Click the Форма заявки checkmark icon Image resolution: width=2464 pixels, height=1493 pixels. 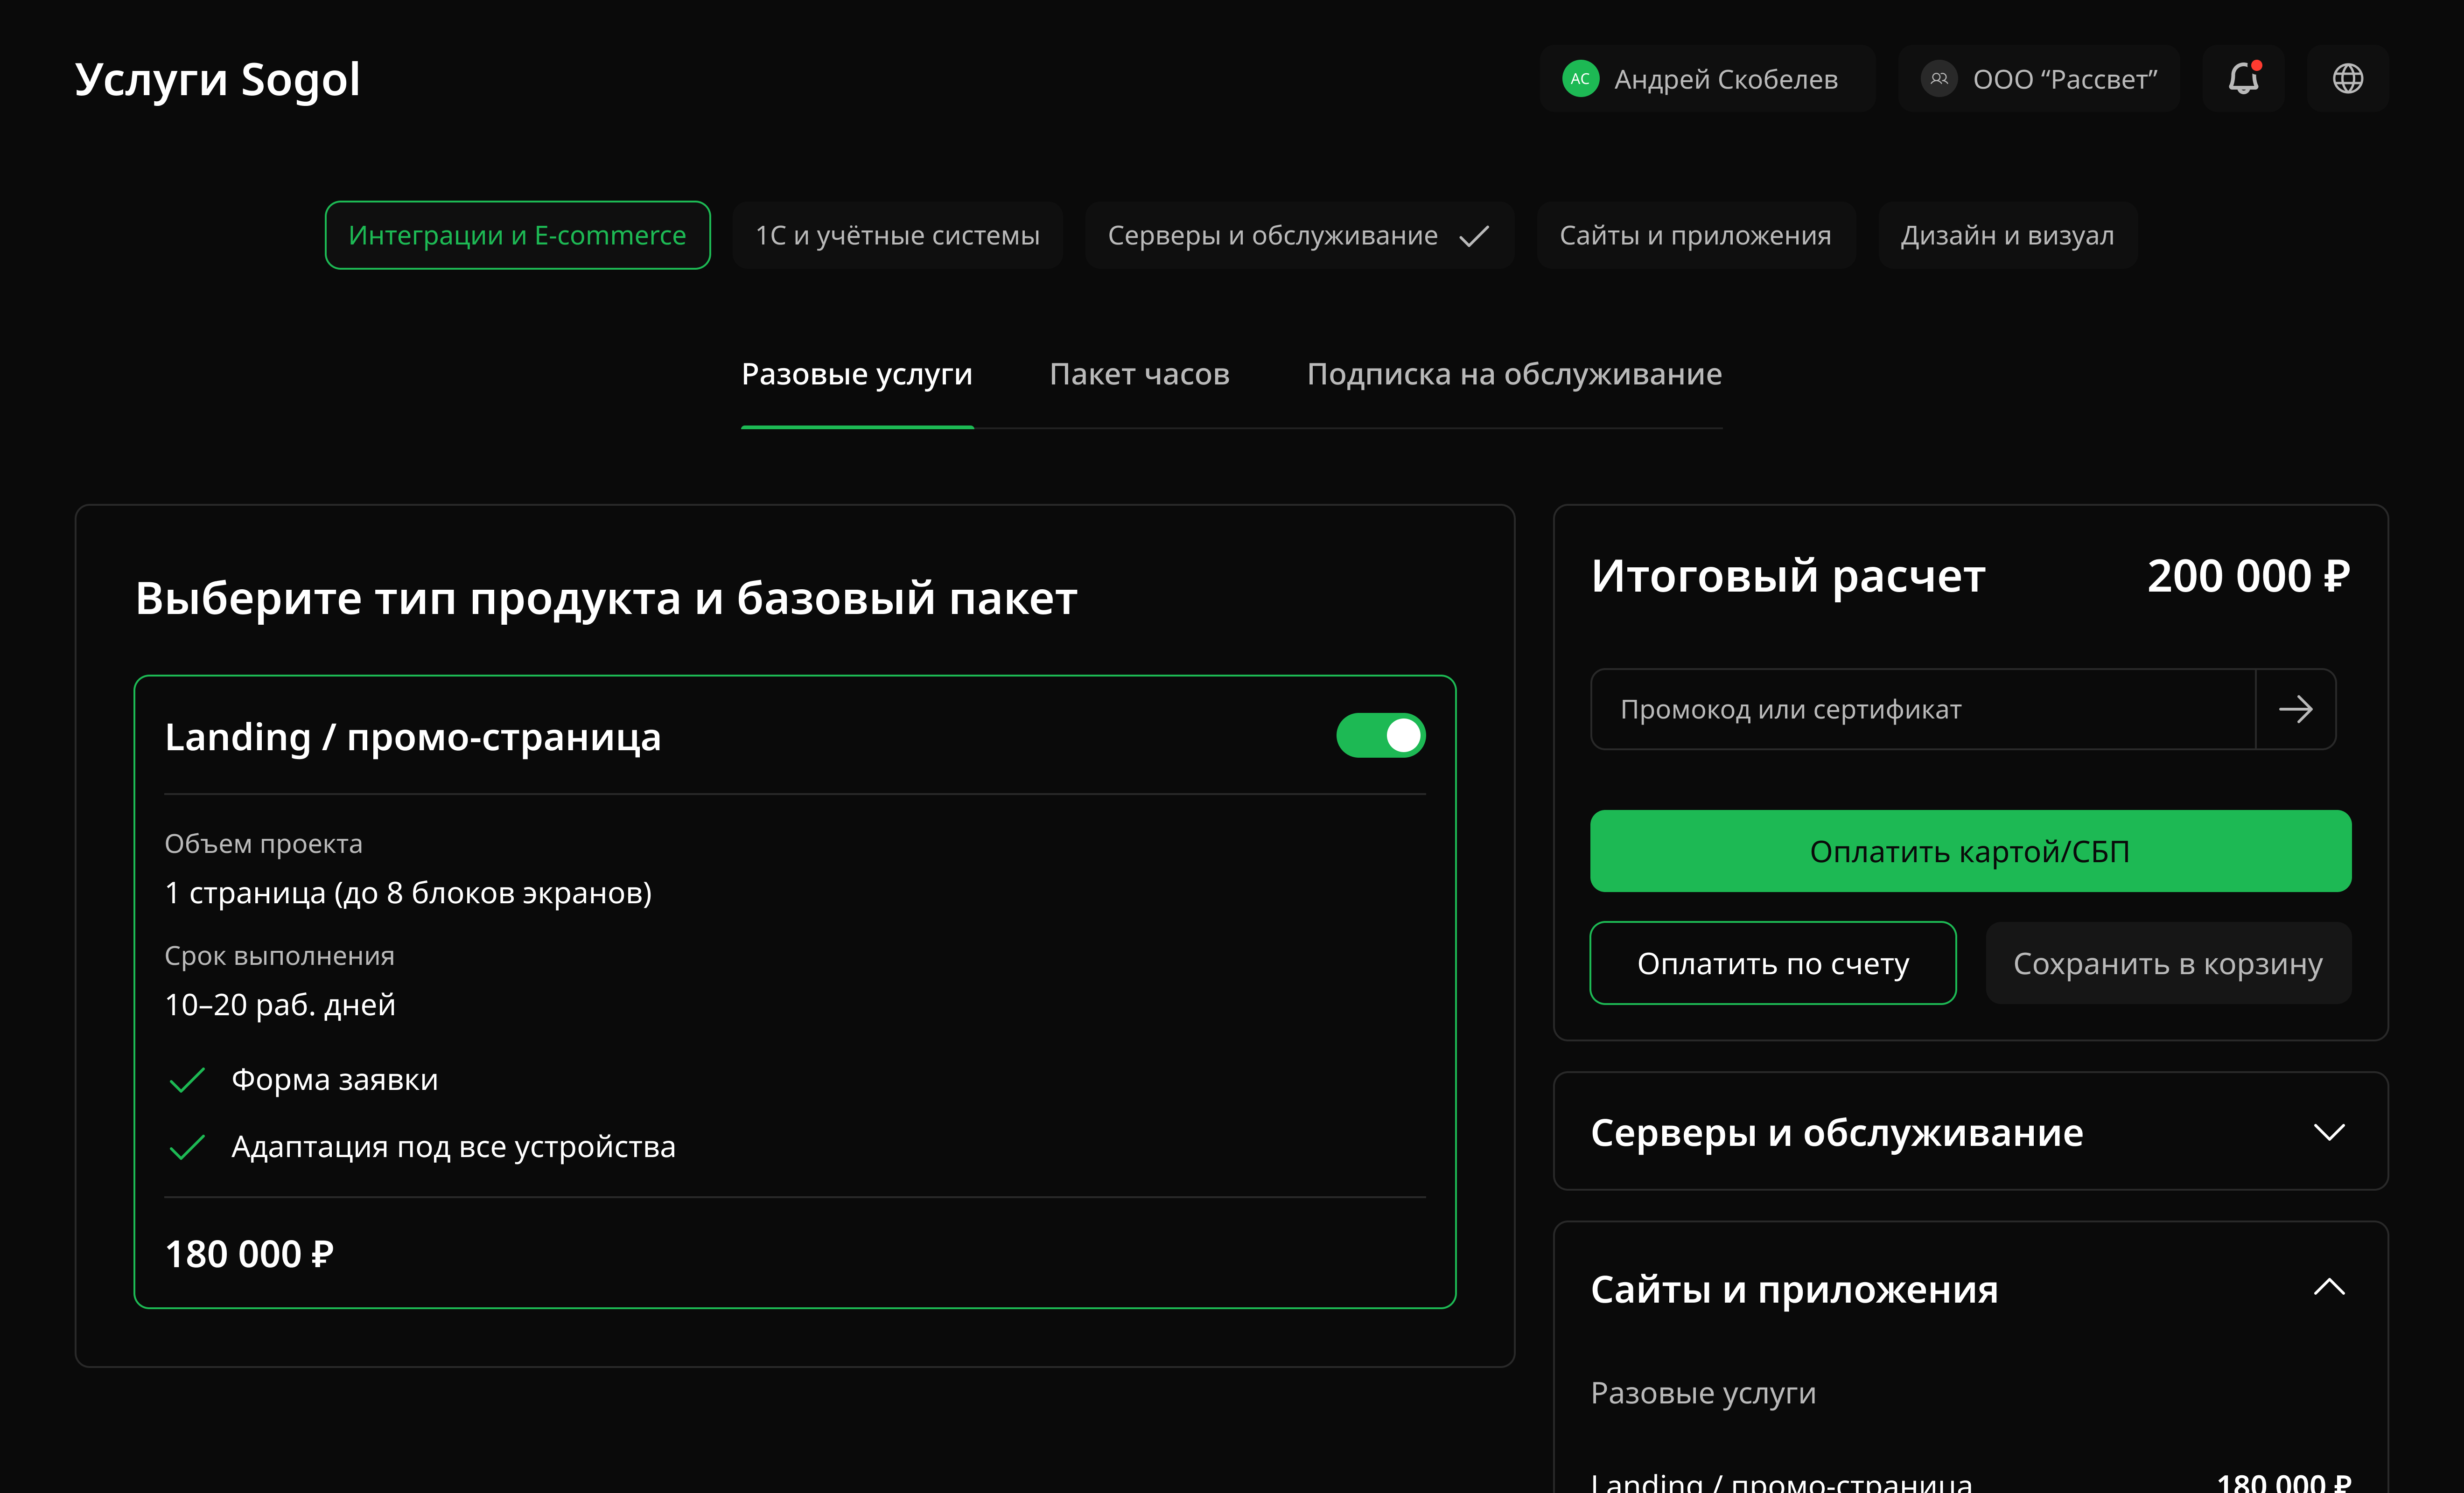pyautogui.click(x=187, y=1080)
